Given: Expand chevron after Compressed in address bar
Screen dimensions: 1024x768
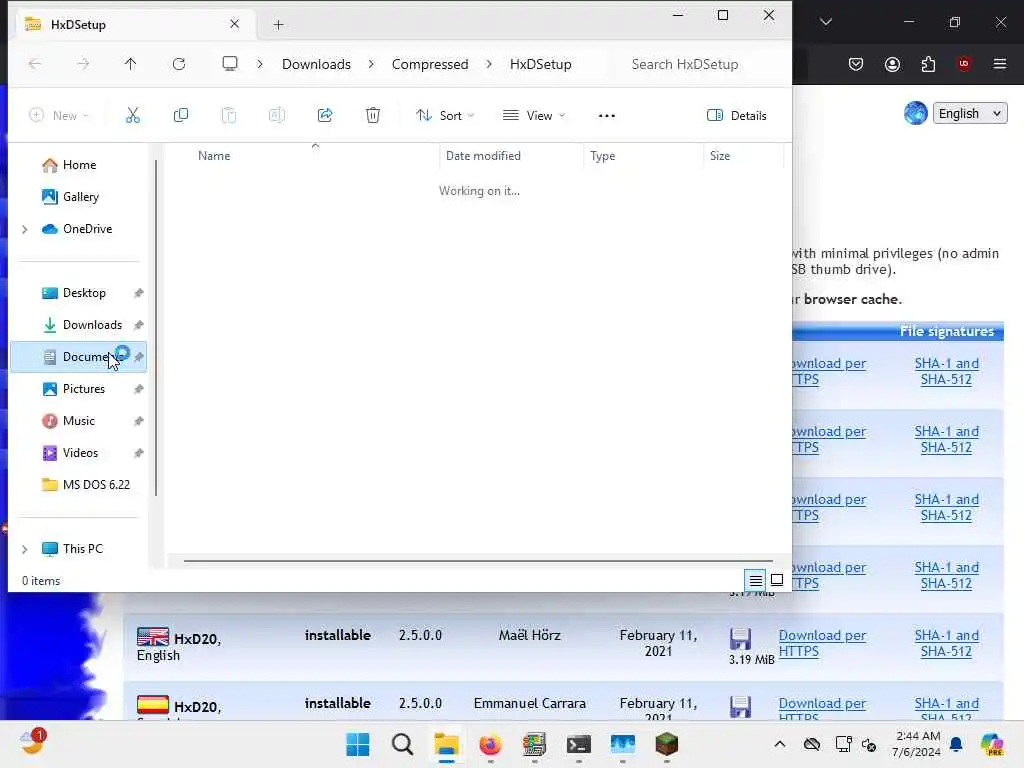Looking at the screenshot, I should coord(488,64).
